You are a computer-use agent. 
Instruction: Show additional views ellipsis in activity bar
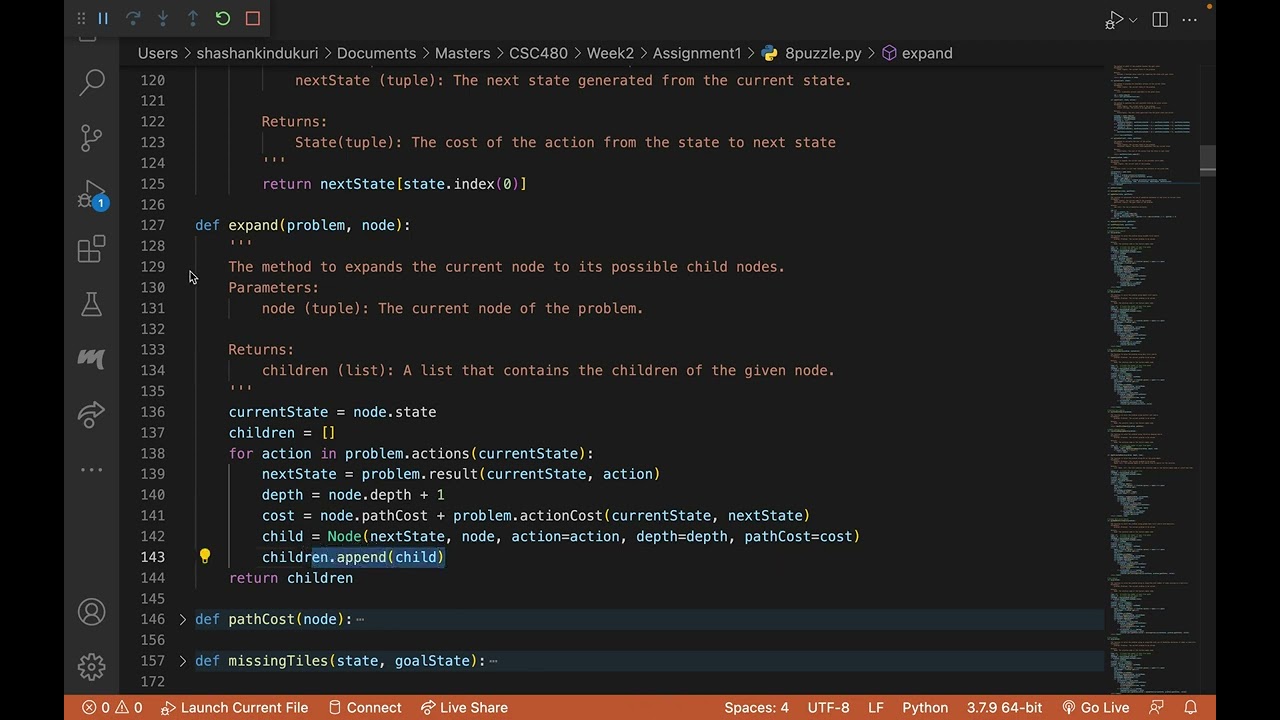click(92, 469)
